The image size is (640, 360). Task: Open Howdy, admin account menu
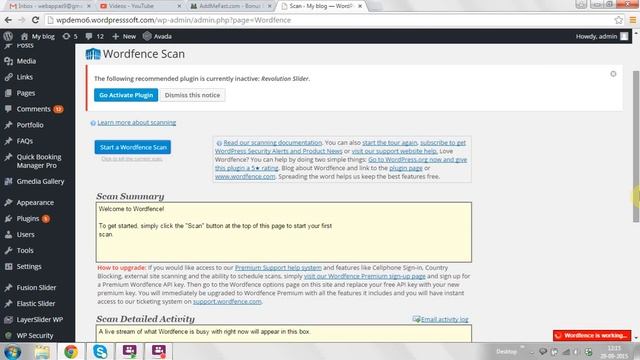602,36
